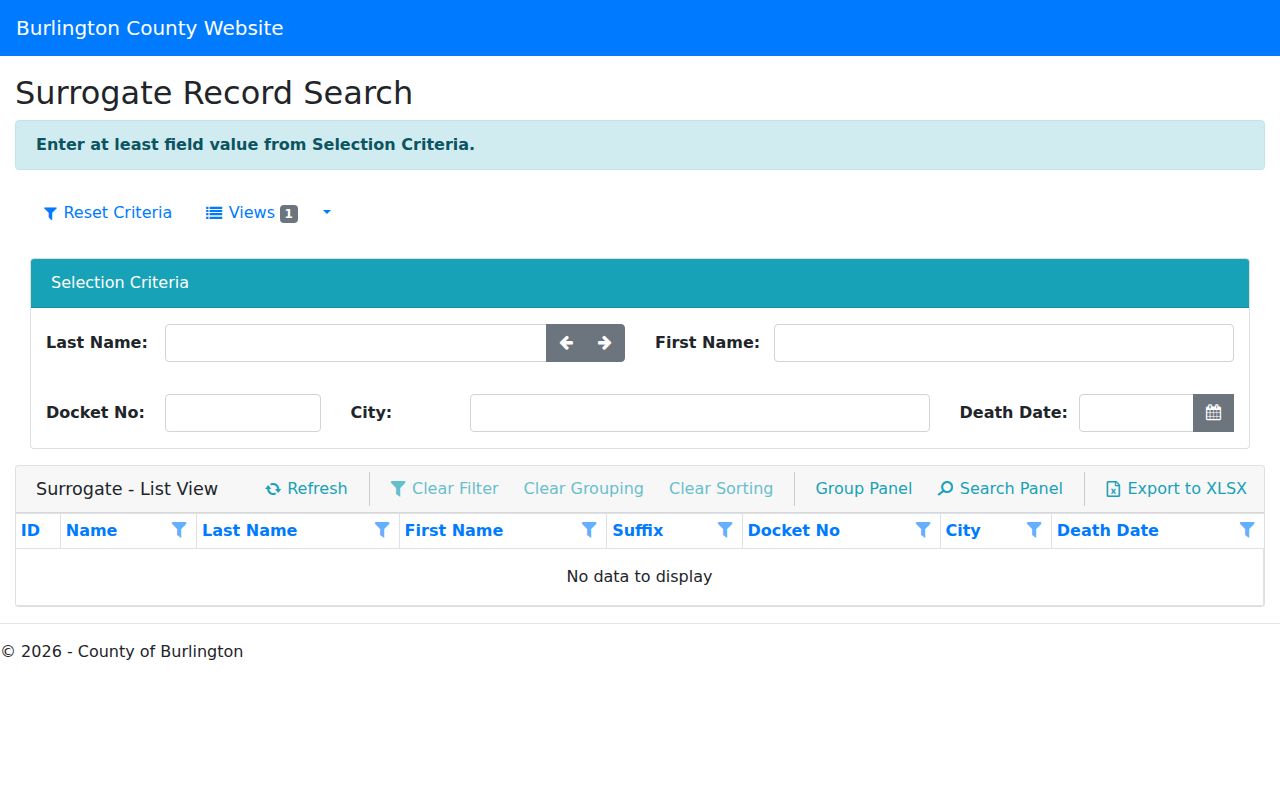The height and width of the screenshot is (800, 1280).
Task: Sort by the First Name column header
Action: click(x=454, y=530)
